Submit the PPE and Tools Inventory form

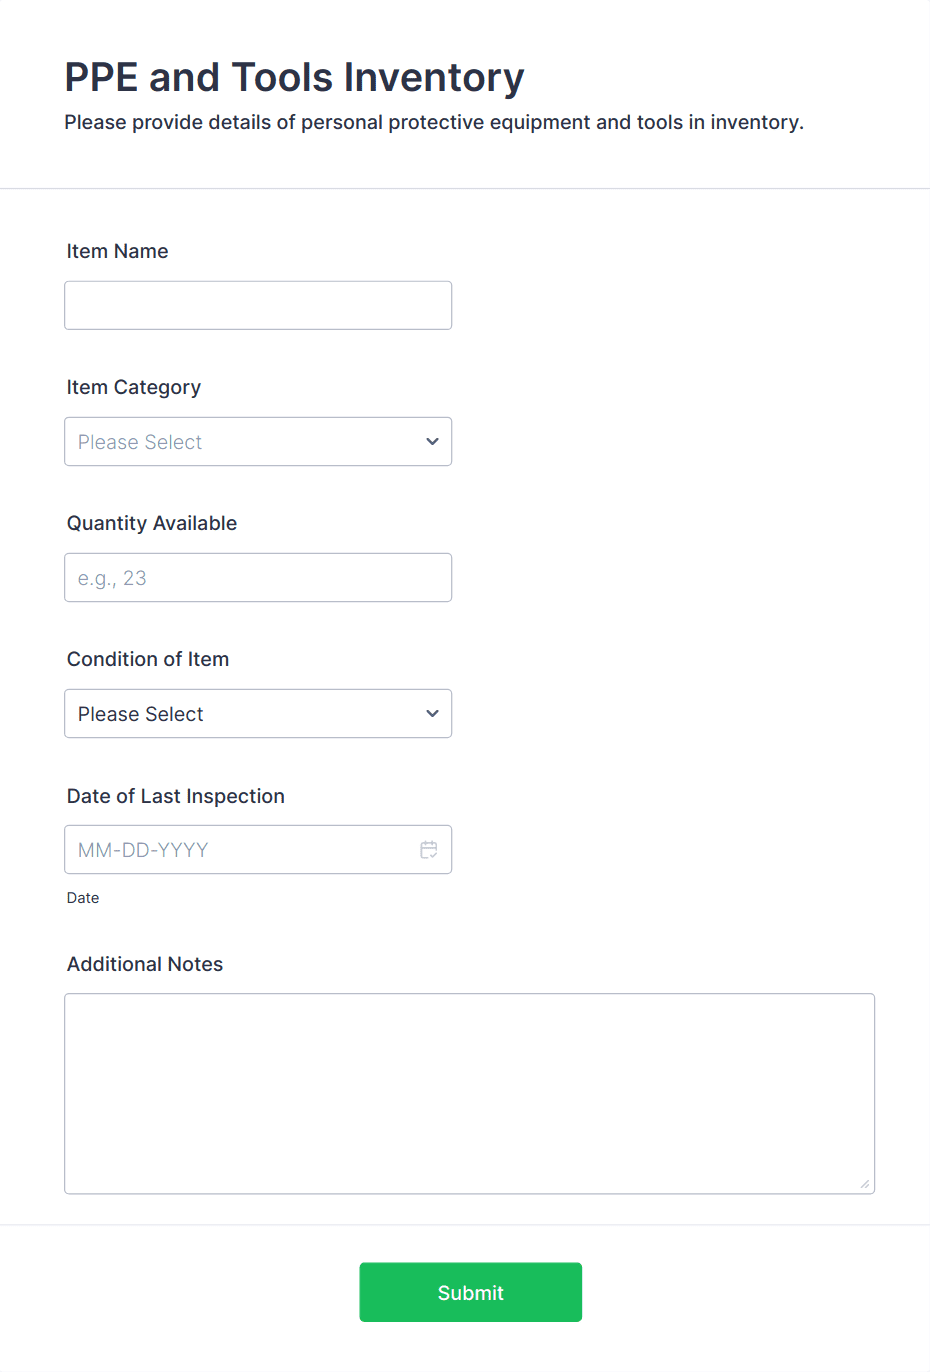coord(470,1292)
